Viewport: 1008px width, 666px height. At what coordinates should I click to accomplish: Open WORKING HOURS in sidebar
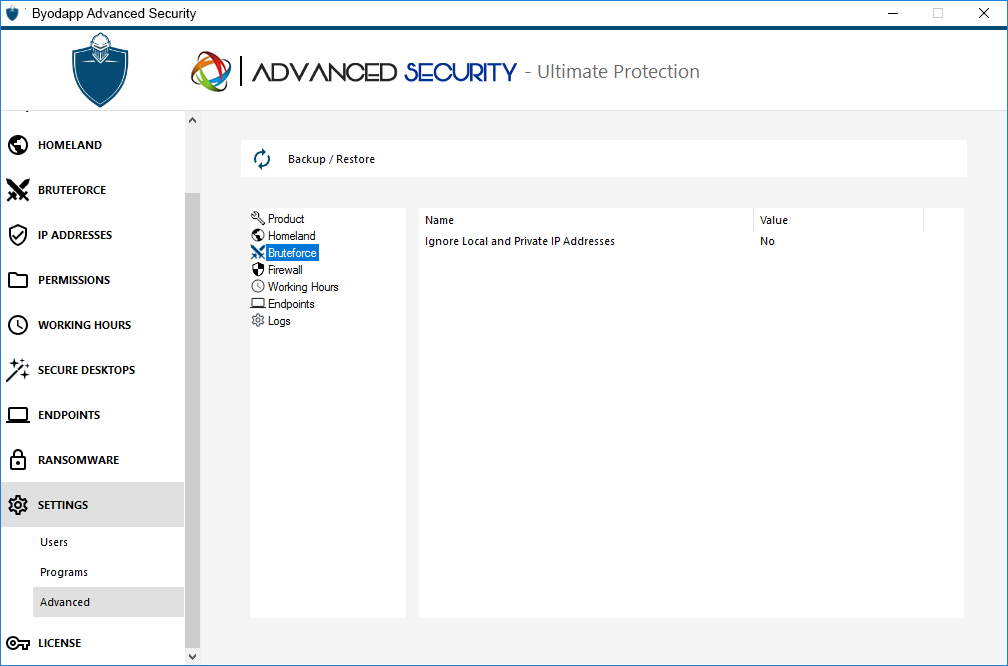[93, 325]
